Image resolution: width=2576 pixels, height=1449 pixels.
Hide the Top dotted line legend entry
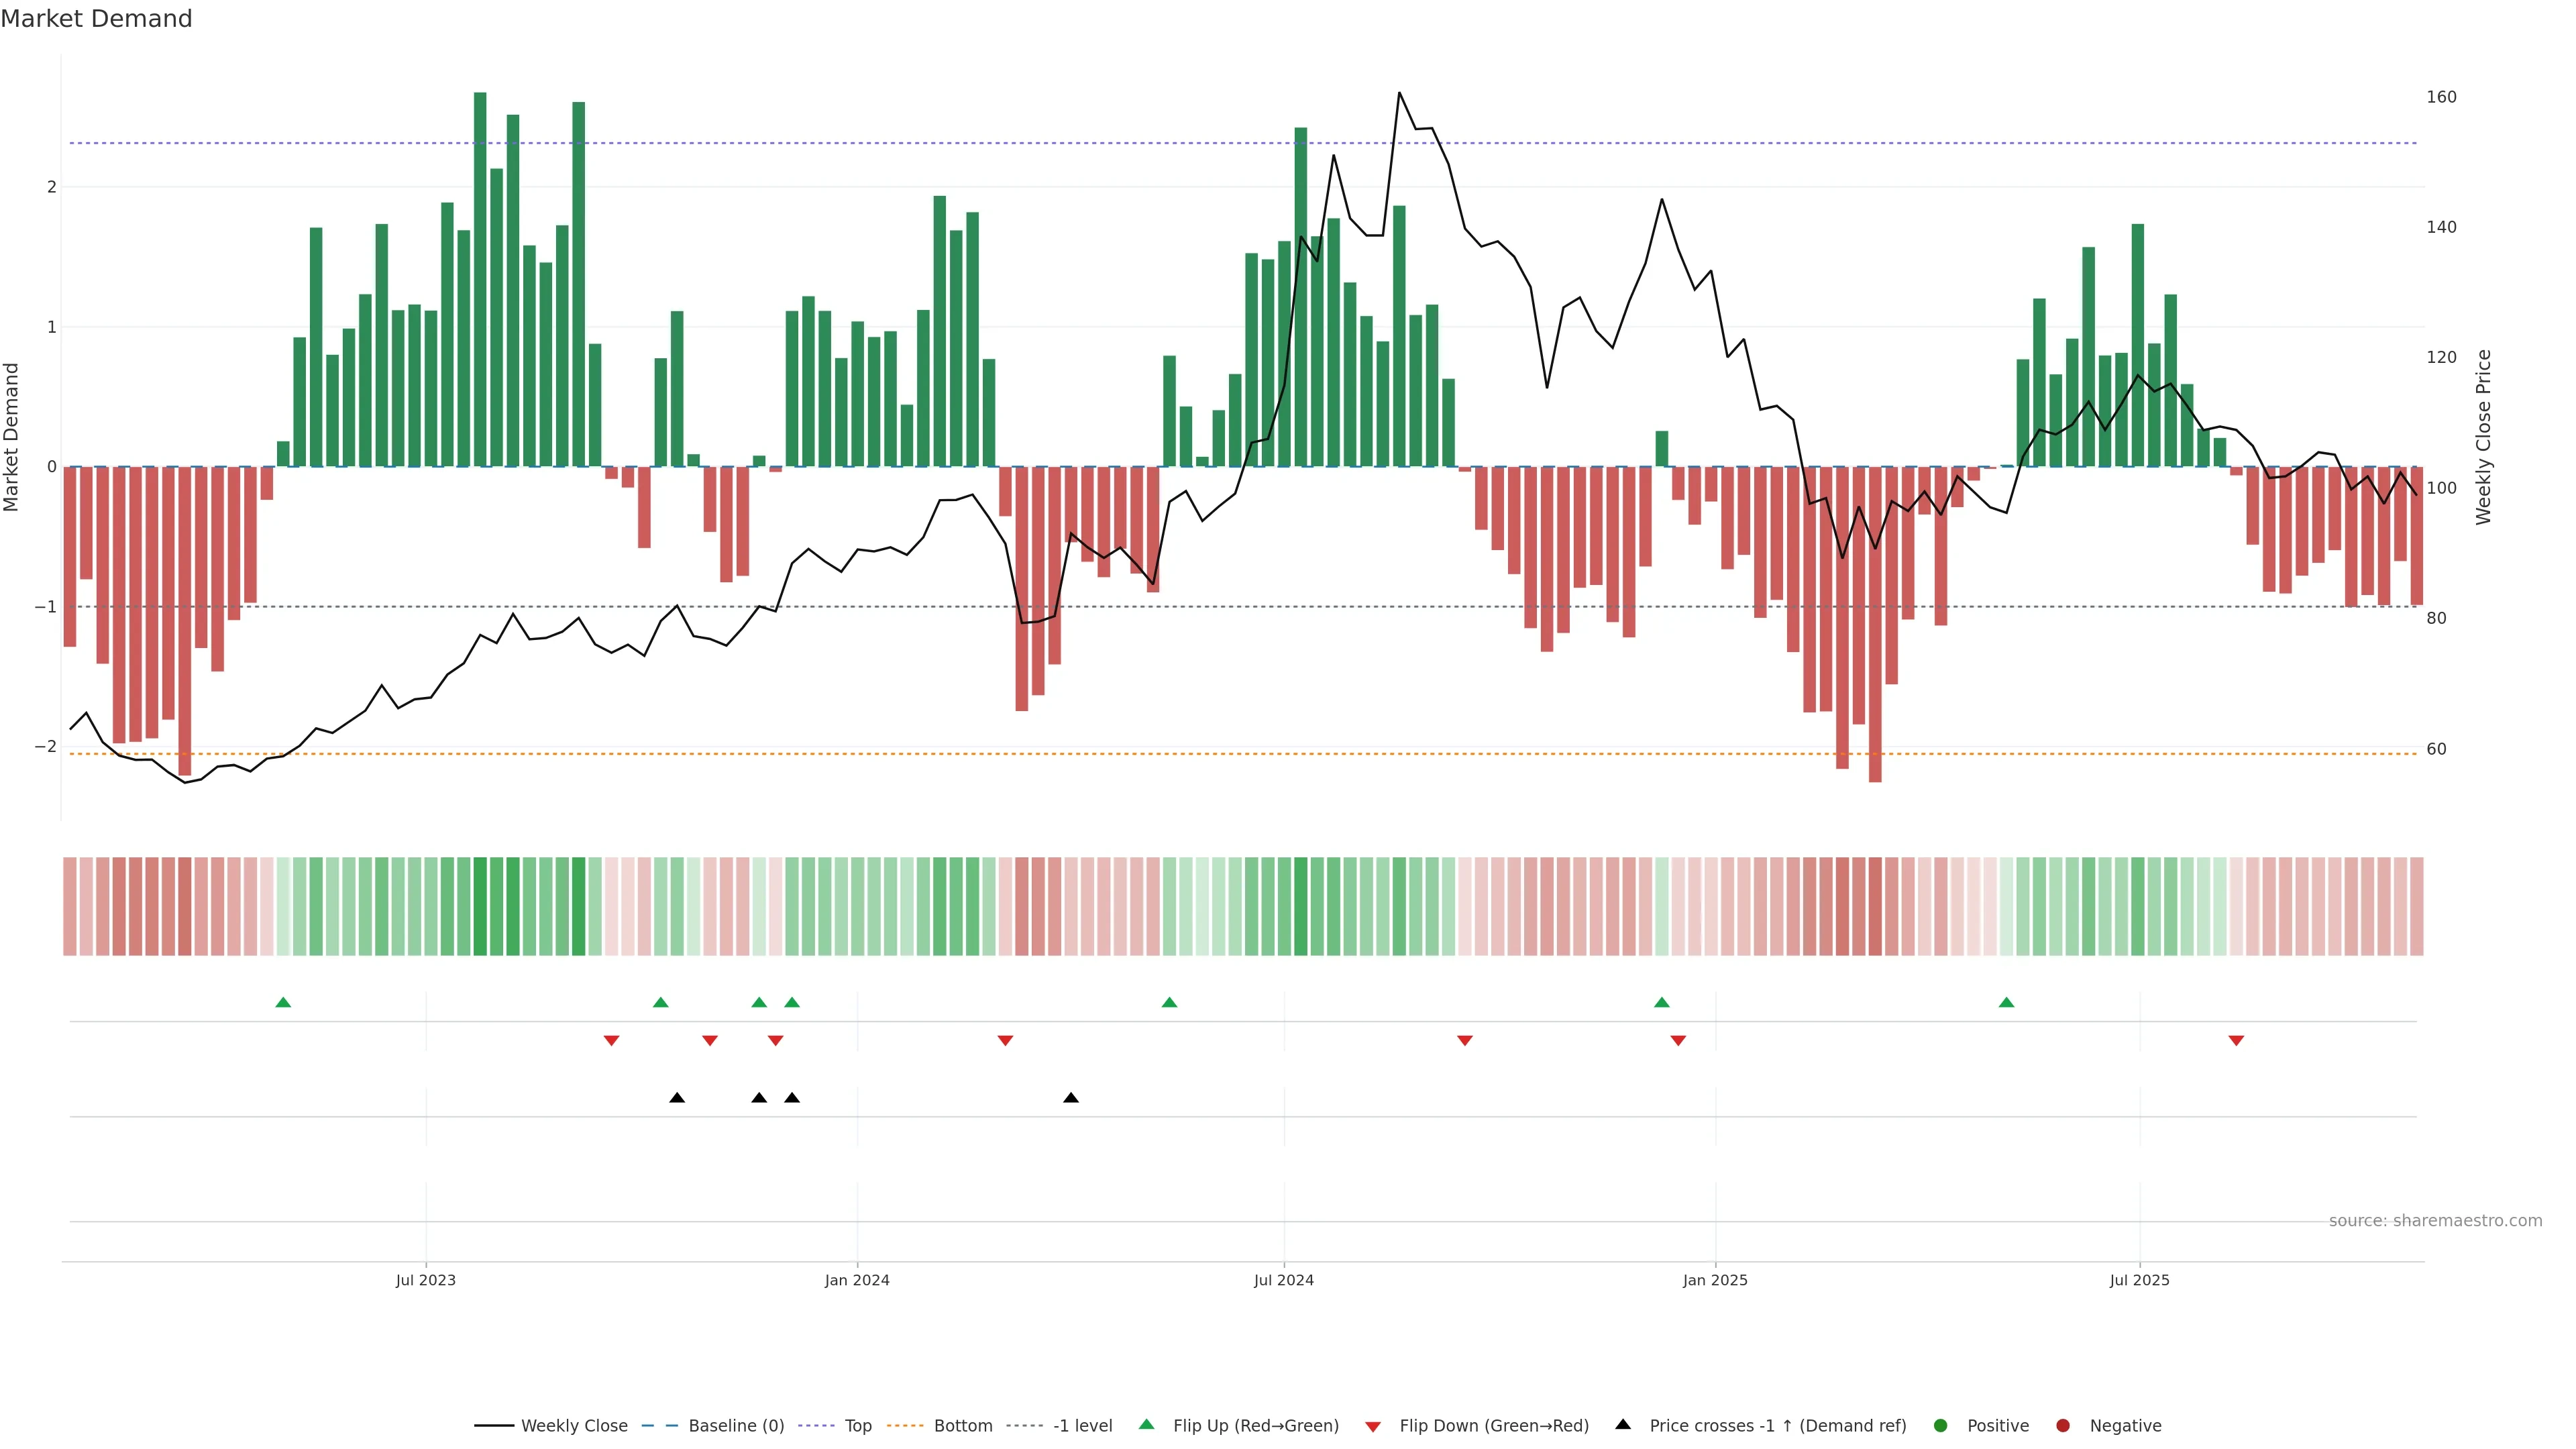(857, 1425)
